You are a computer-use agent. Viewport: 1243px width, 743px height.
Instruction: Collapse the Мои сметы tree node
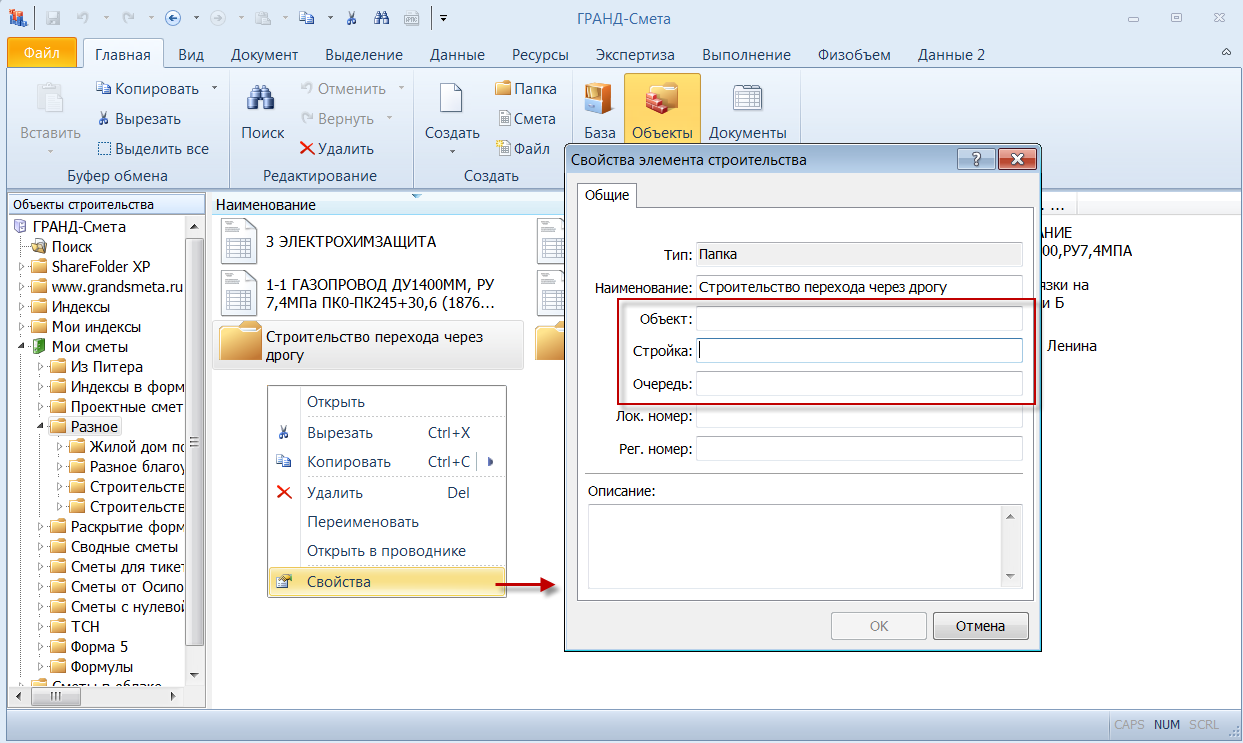point(23,347)
